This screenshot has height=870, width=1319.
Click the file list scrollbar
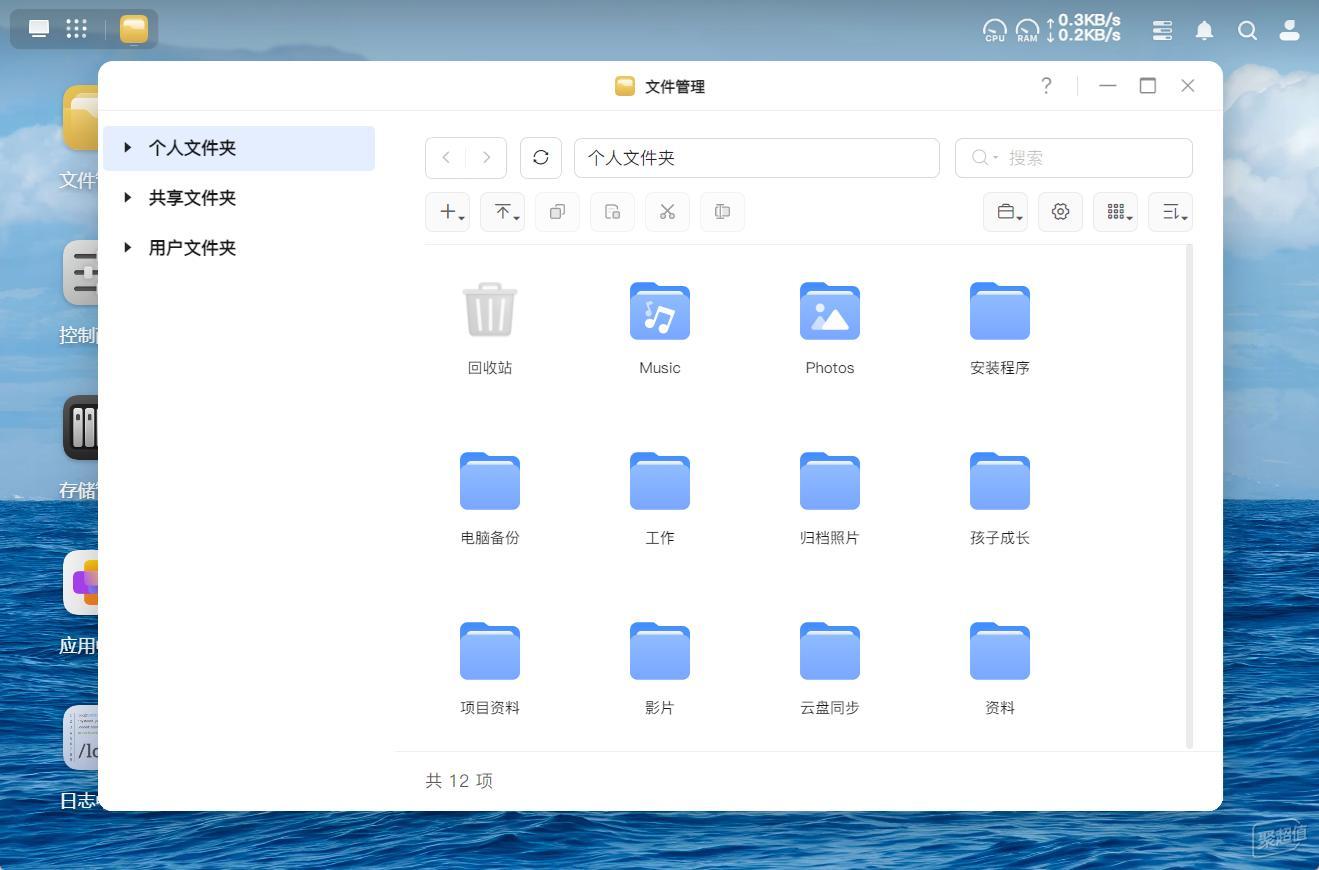point(1189,496)
